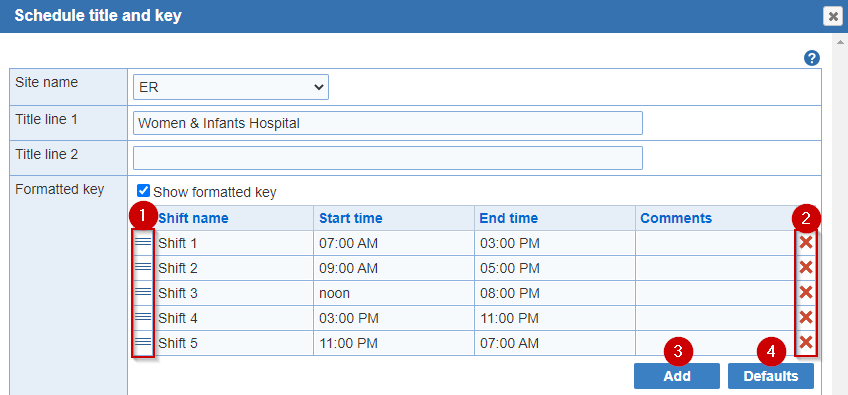Click the Title line 1 field
Screen dimensions: 848x395
tap(388, 123)
